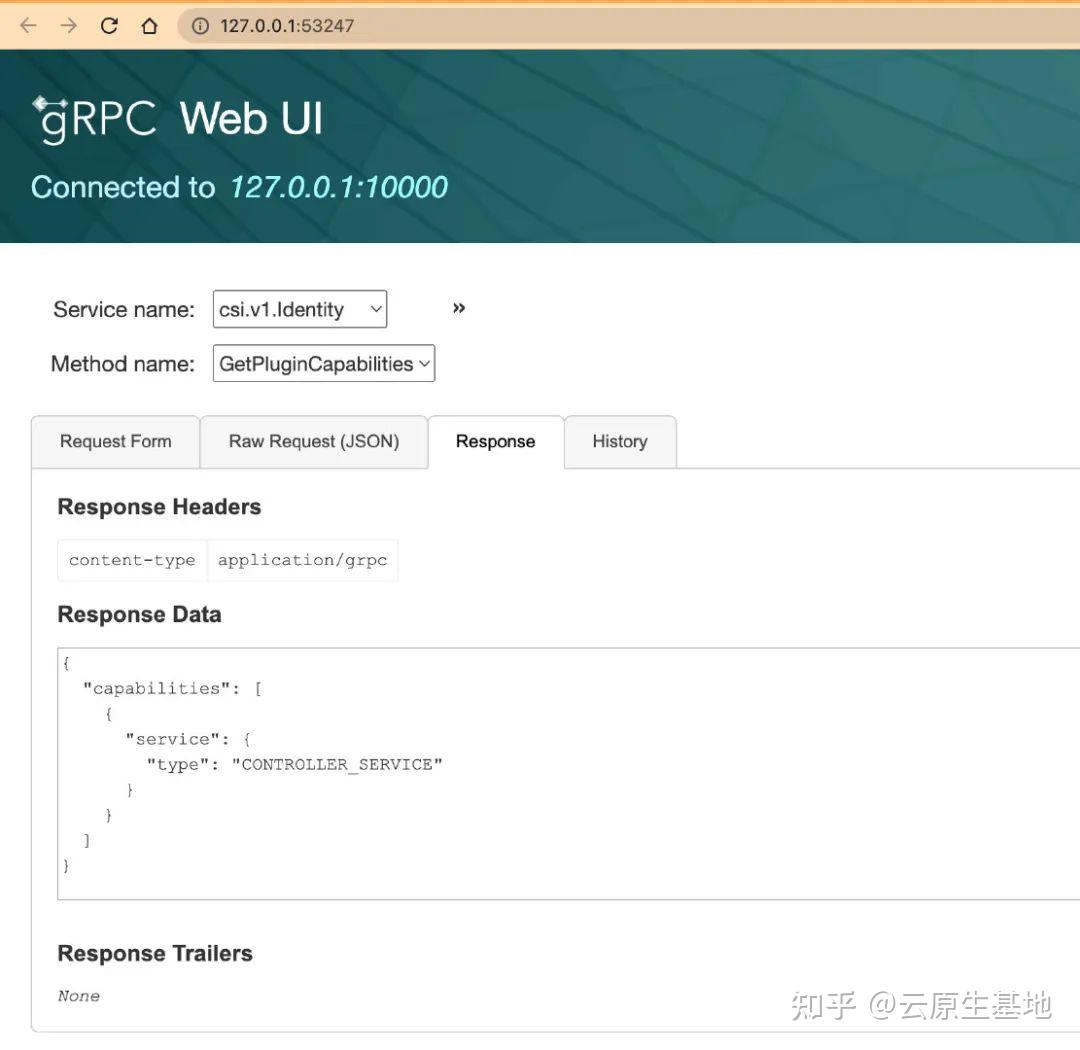Viewport: 1080px width, 1050px height.
Task: Click the "CONTROLLER_SERVICE" value in response
Action: (337, 764)
